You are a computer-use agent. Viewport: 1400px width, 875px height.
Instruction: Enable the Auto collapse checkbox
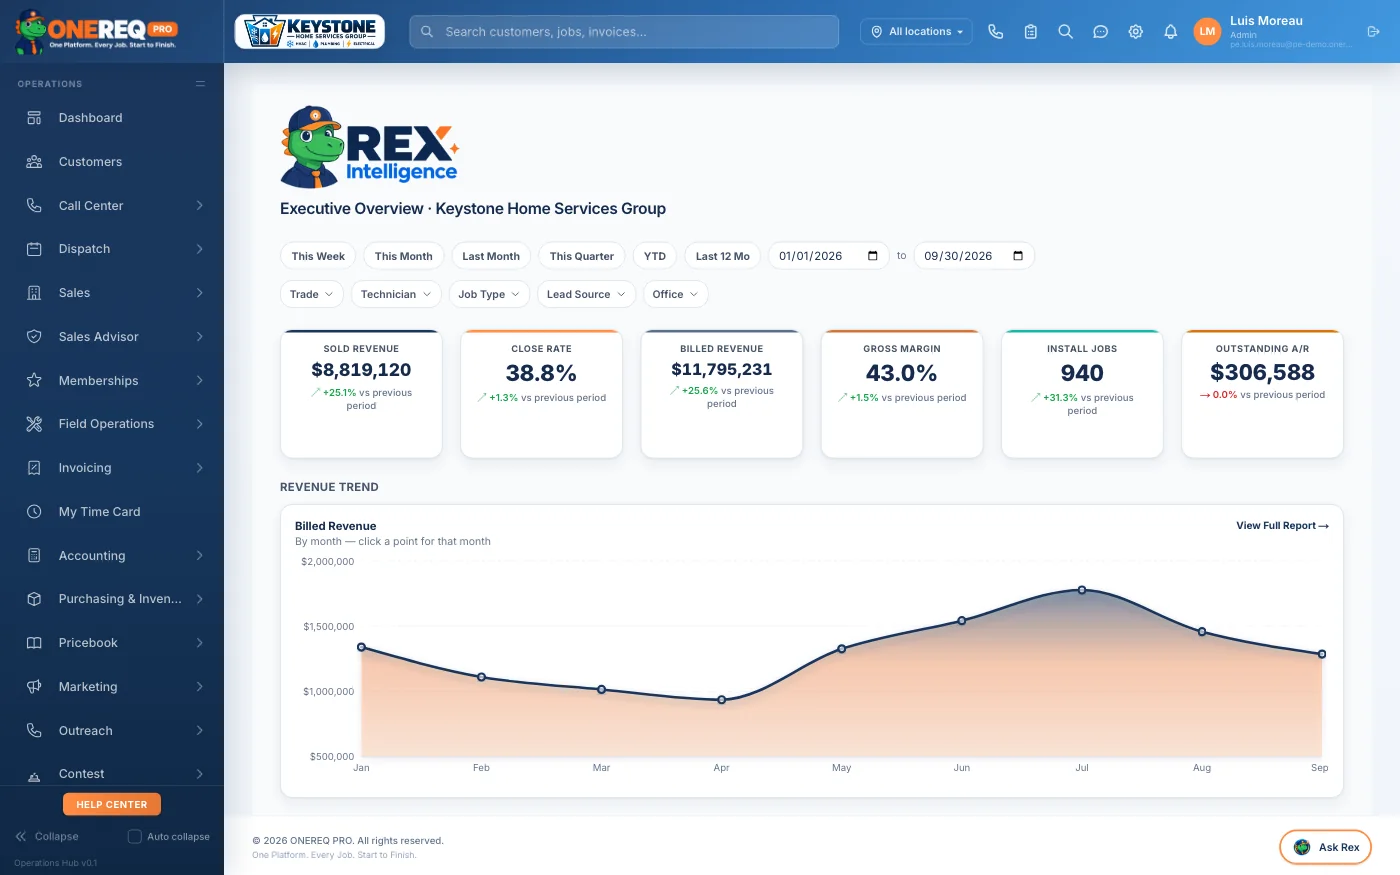tap(135, 837)
